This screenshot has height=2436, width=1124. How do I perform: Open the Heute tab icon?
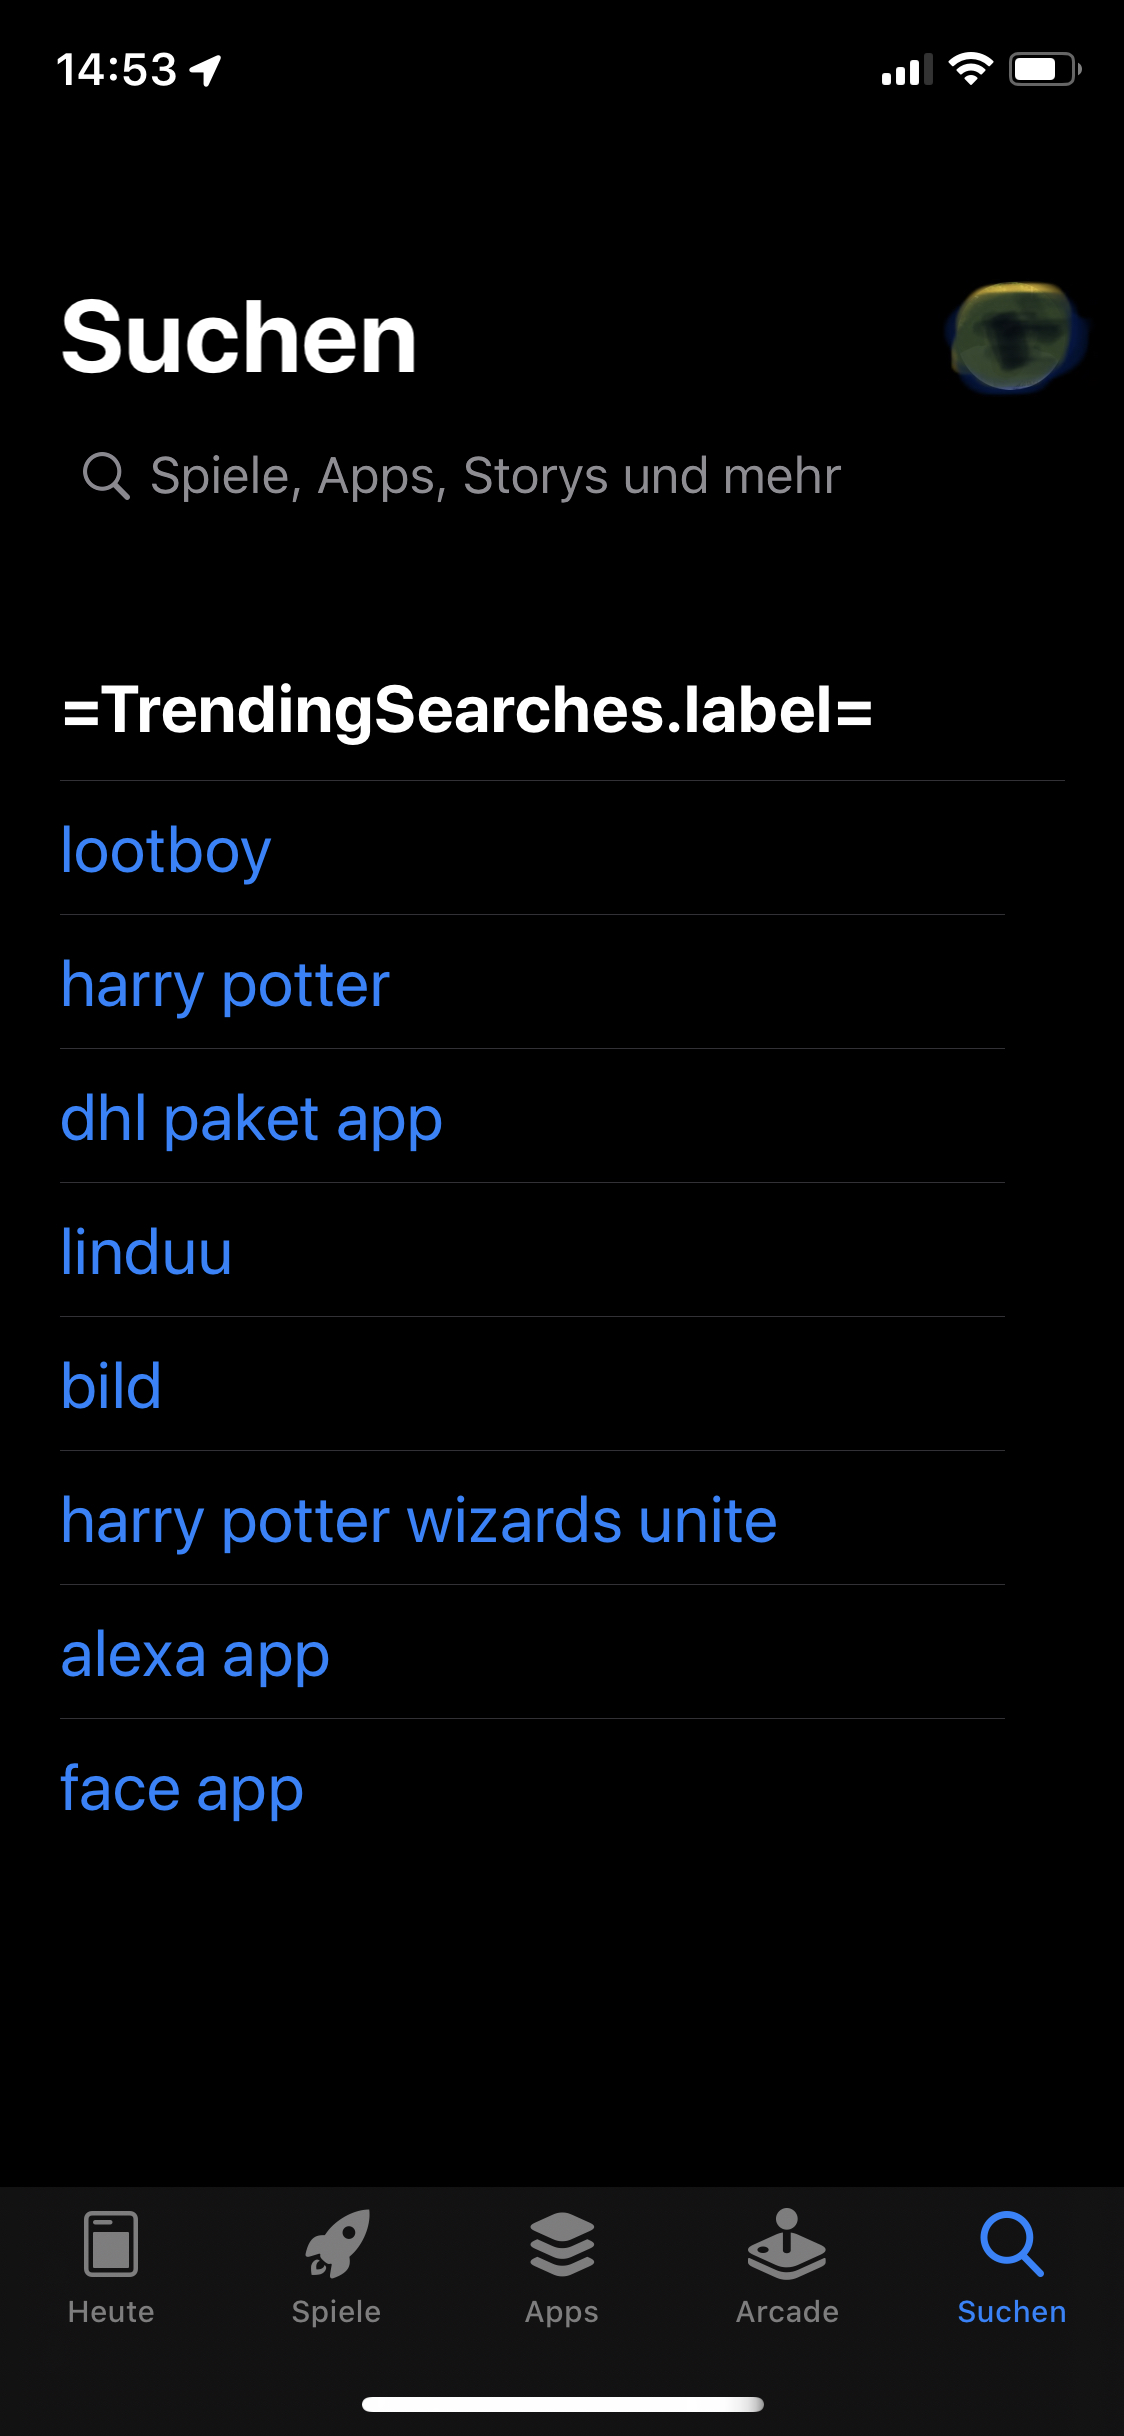111,2243
